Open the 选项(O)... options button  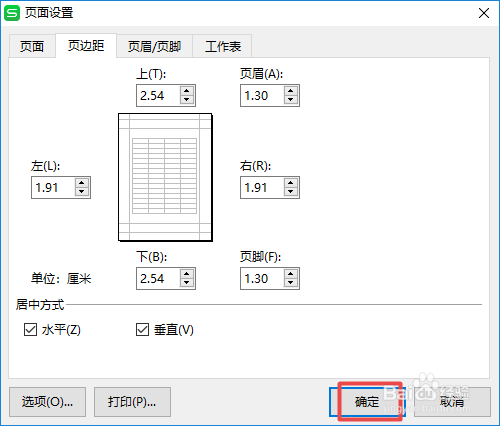click(47, 402)
